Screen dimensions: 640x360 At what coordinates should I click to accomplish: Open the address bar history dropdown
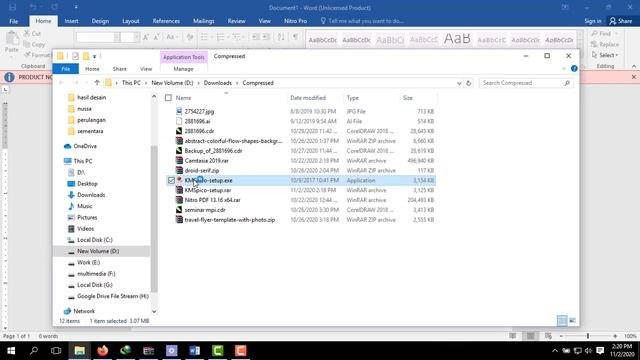coord(459,83)
